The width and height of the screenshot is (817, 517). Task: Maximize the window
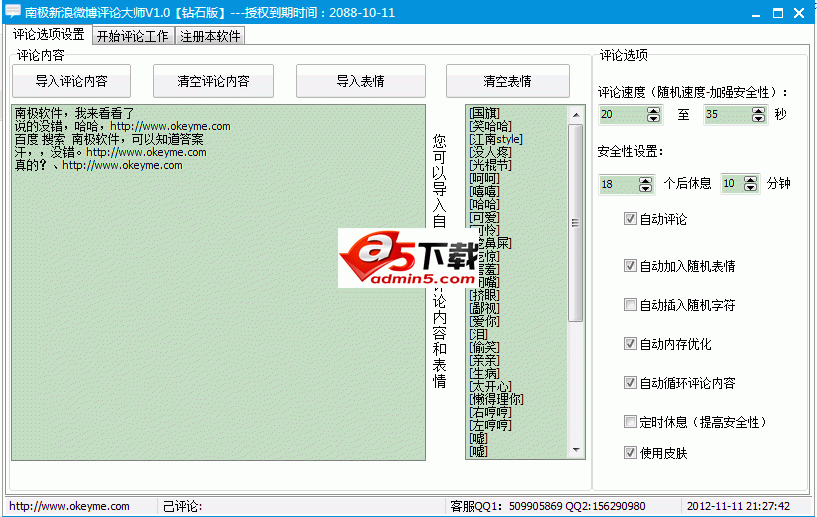tap(777, 13)
